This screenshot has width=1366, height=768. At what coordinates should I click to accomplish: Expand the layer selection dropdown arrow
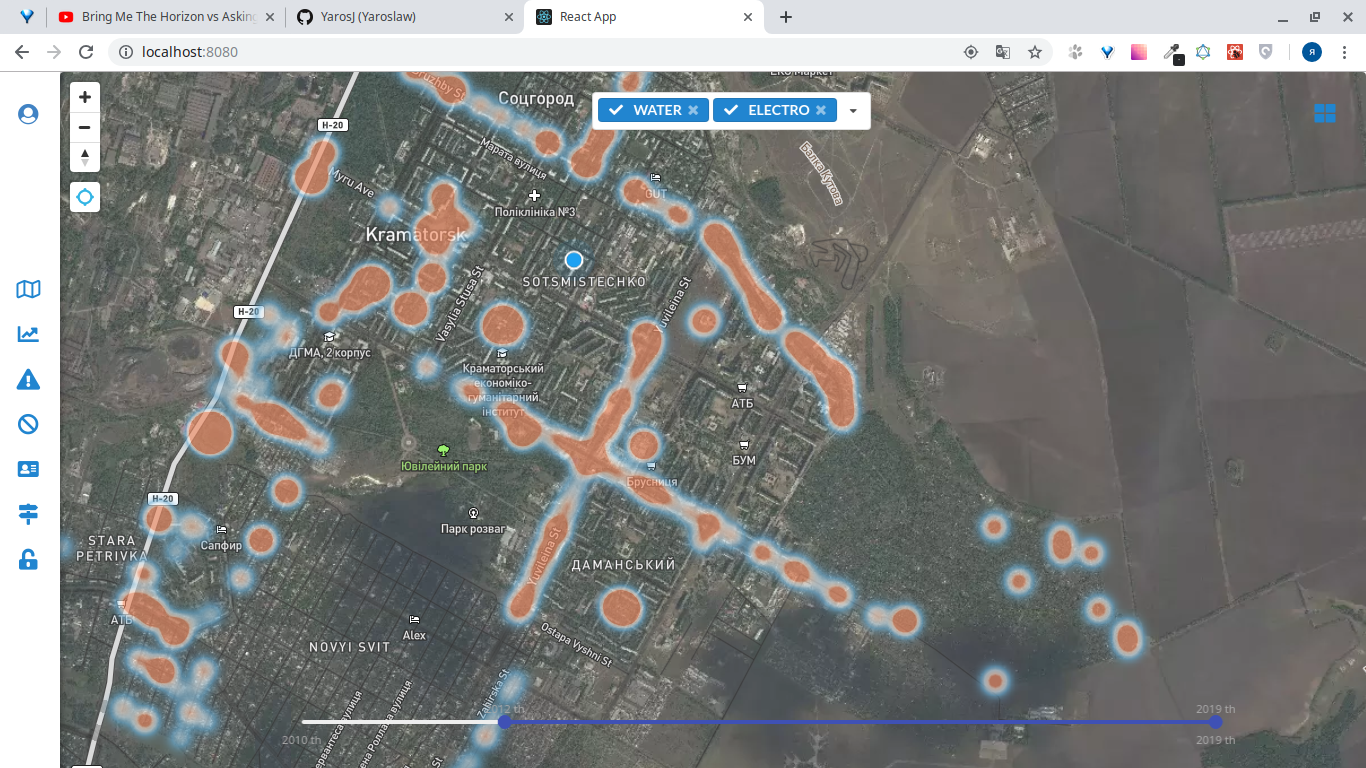853,111
